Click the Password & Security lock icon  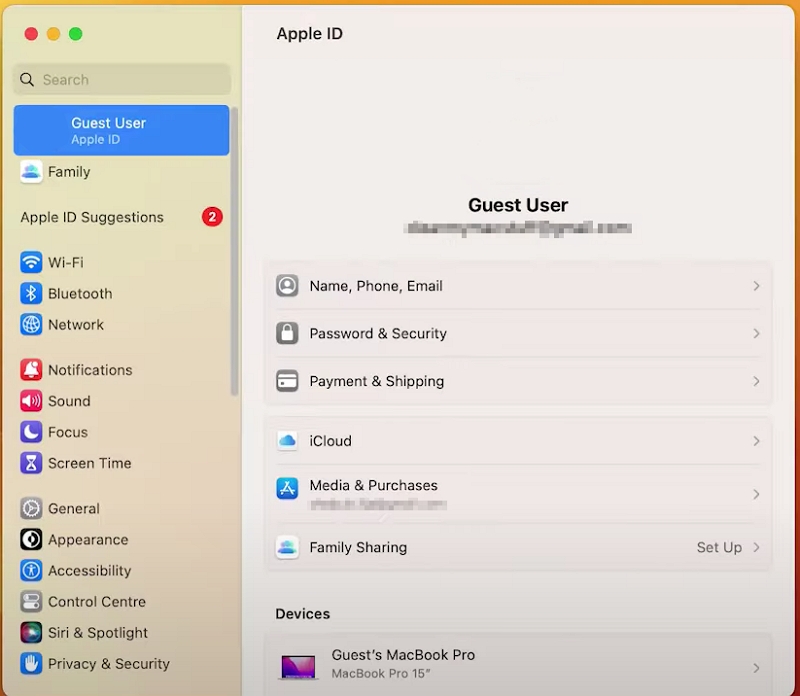(287, 333)
